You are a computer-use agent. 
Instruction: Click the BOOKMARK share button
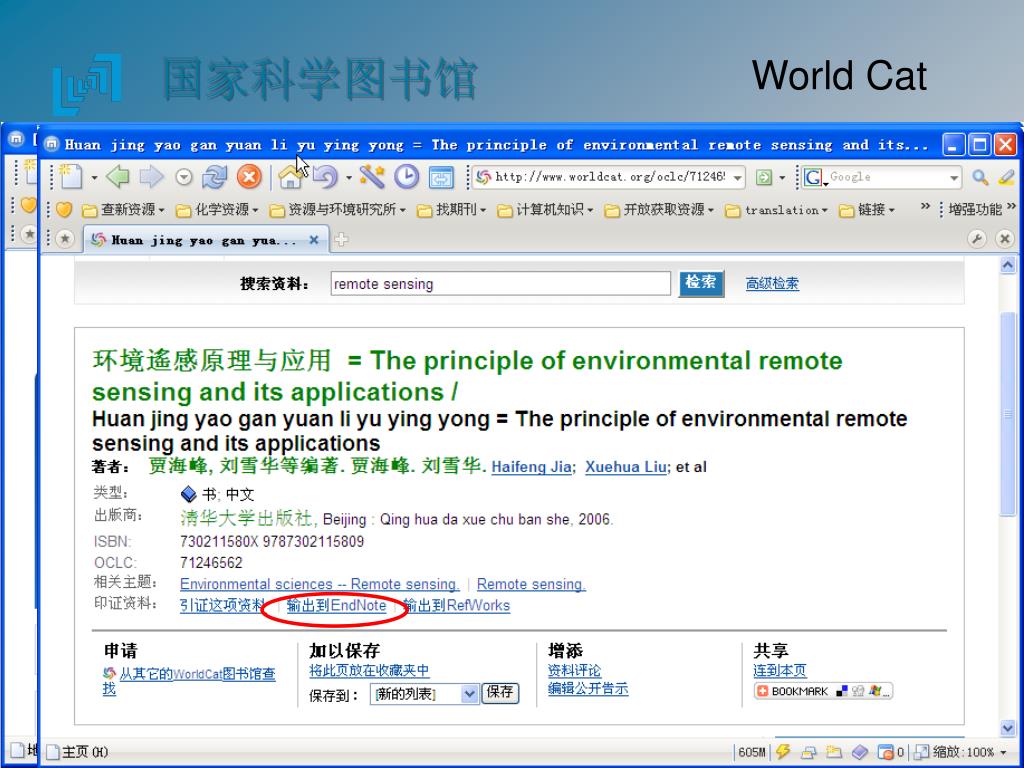tap(823, 691)
